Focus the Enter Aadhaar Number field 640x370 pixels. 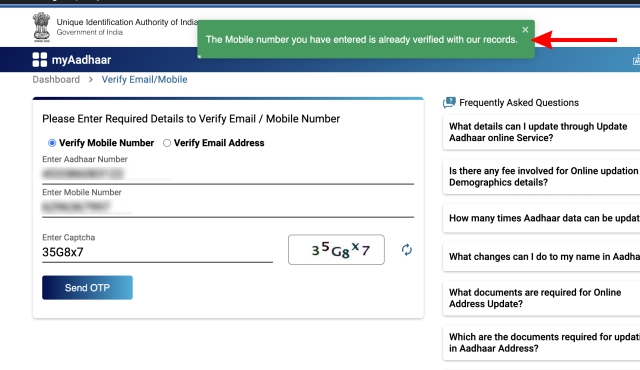point(228,174)
